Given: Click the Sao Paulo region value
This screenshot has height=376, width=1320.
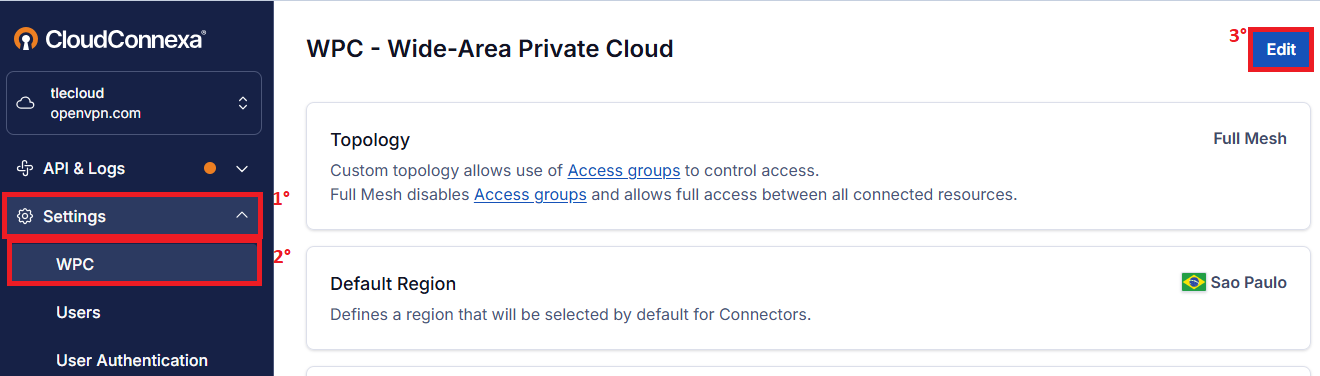Looking at the screenshot, I should [1248, 283].
